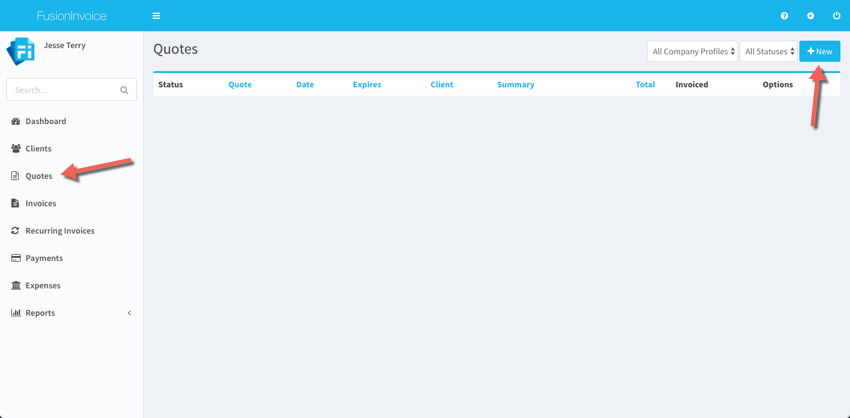Open settings via the gear icon
Screen dimensions: 850x418
tap(810, 16)
